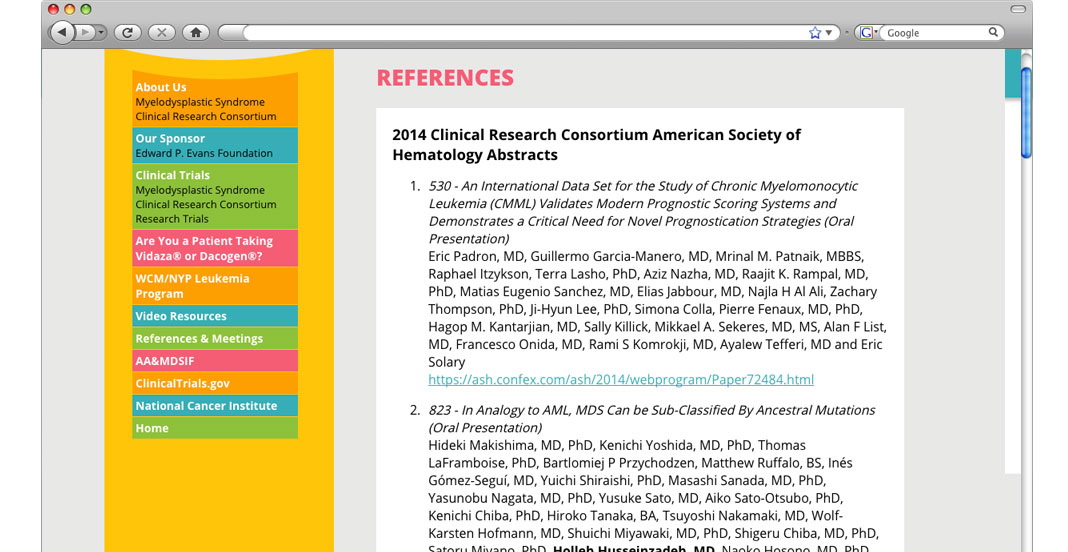Click the toolbar toggle pill in title bar
Image resolution: width=1068 pixels, height=552 pixels.
1018,10
